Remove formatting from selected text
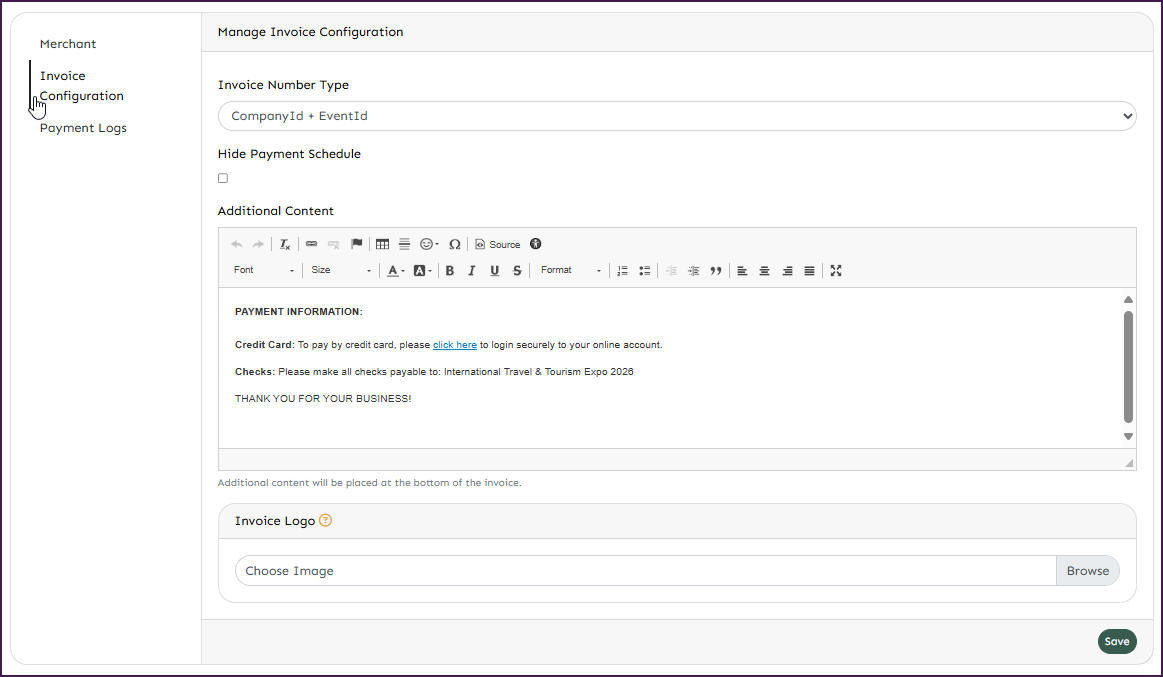The image size is (1163, 677). 285,245
